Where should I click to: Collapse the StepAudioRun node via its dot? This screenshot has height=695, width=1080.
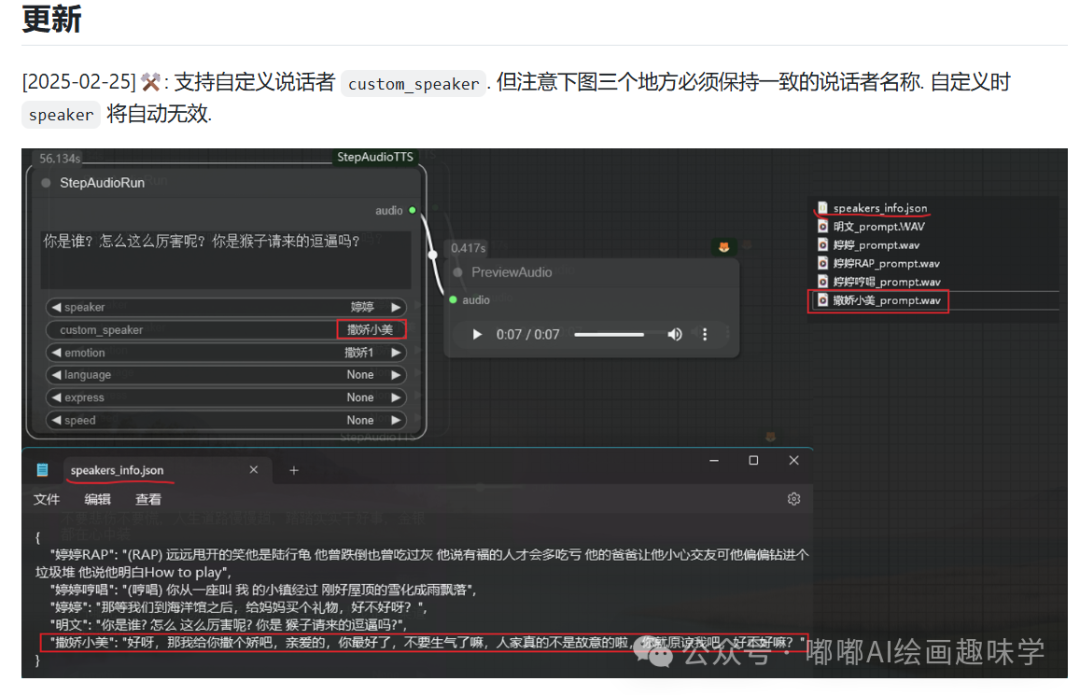46,183
